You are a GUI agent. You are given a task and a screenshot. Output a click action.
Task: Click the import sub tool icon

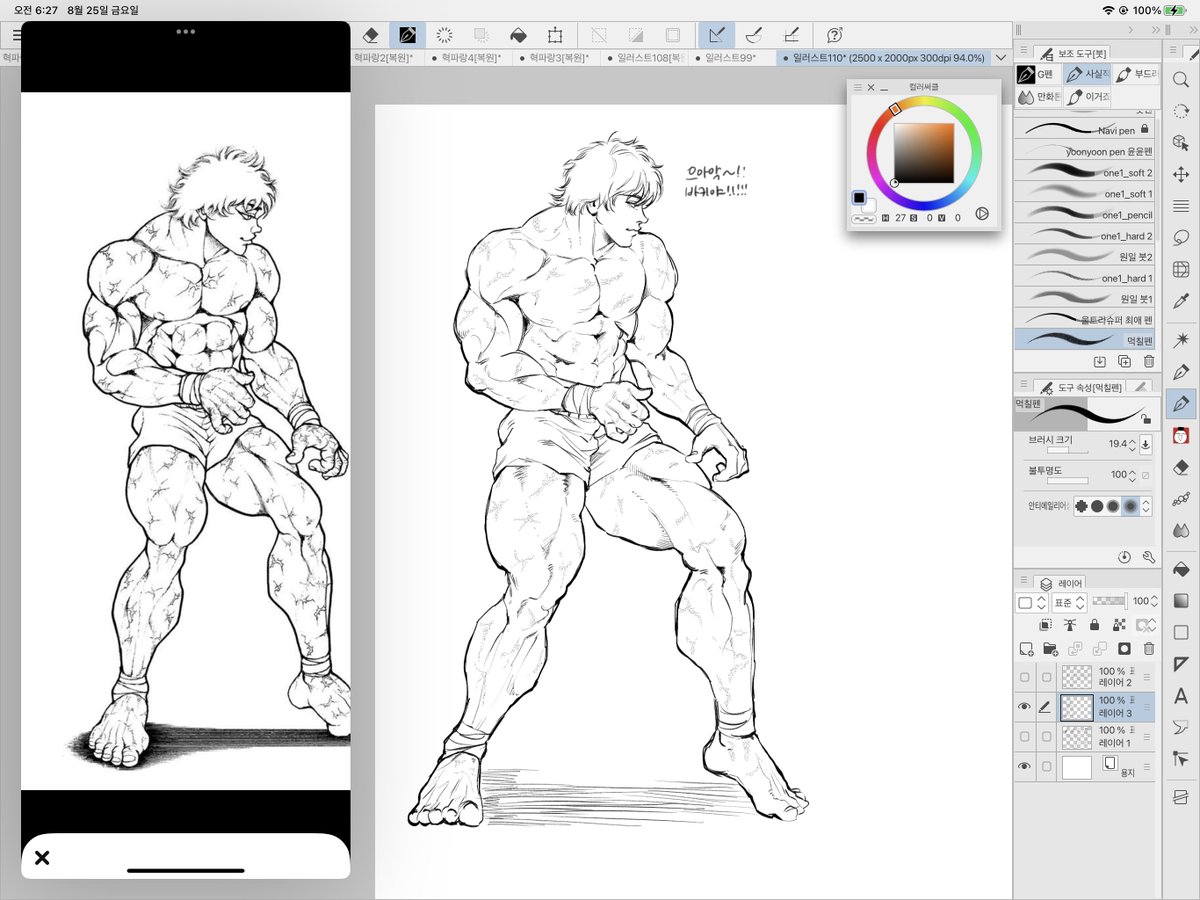click(1100, 362)
